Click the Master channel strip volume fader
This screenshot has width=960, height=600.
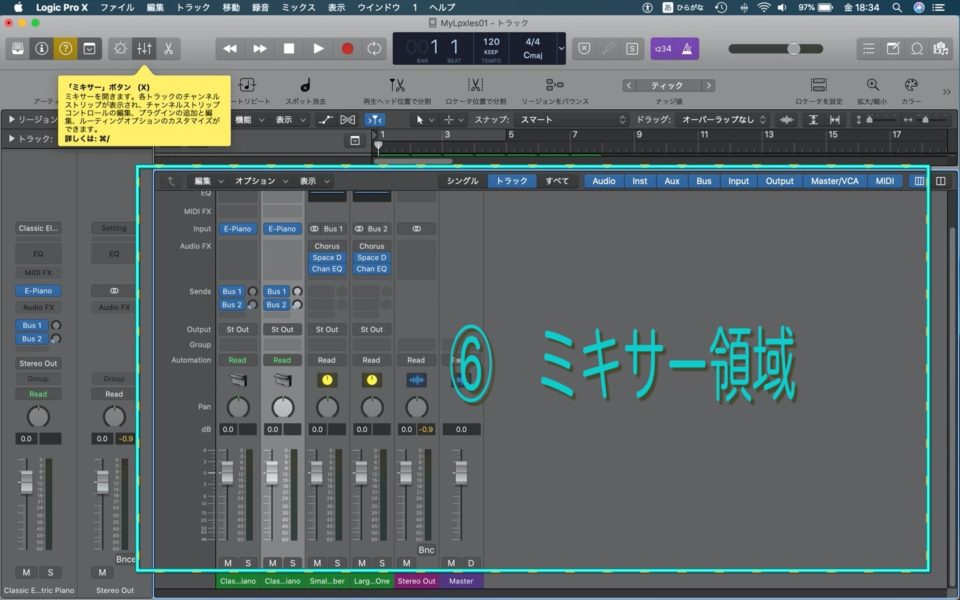[x=460, y=473]
